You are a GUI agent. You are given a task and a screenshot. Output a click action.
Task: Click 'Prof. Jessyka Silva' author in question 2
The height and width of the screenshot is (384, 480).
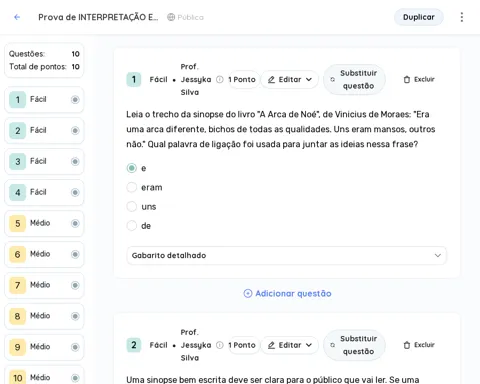pyautogui.click(x=196, y=345)
